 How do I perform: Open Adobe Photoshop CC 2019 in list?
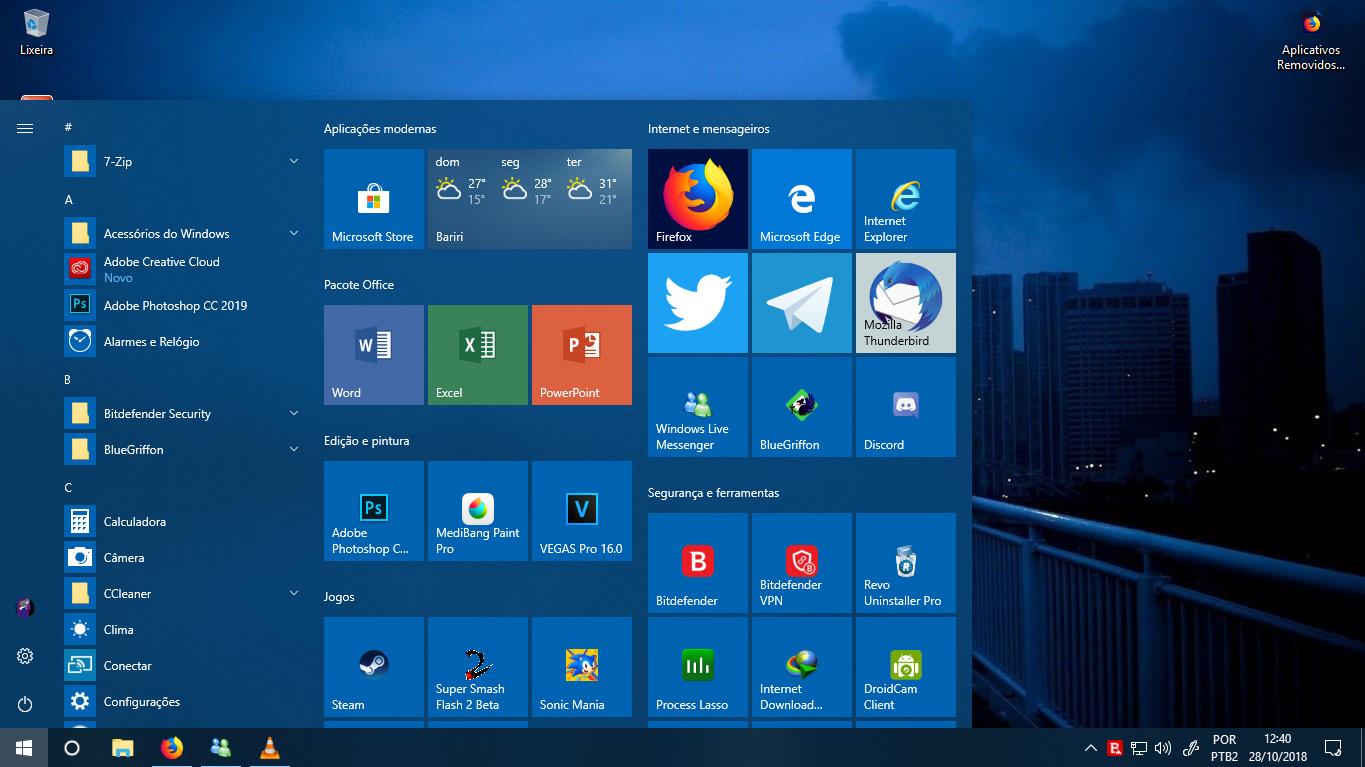[x=184, y=305]
